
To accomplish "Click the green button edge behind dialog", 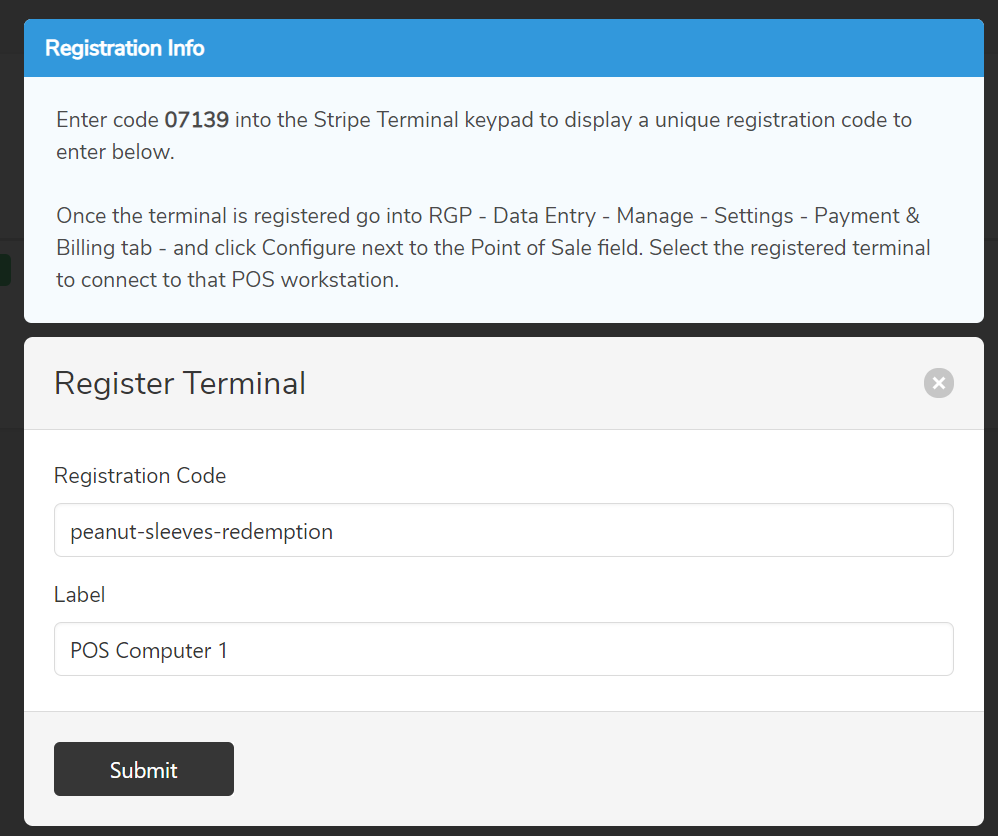I will click(5, 270).
